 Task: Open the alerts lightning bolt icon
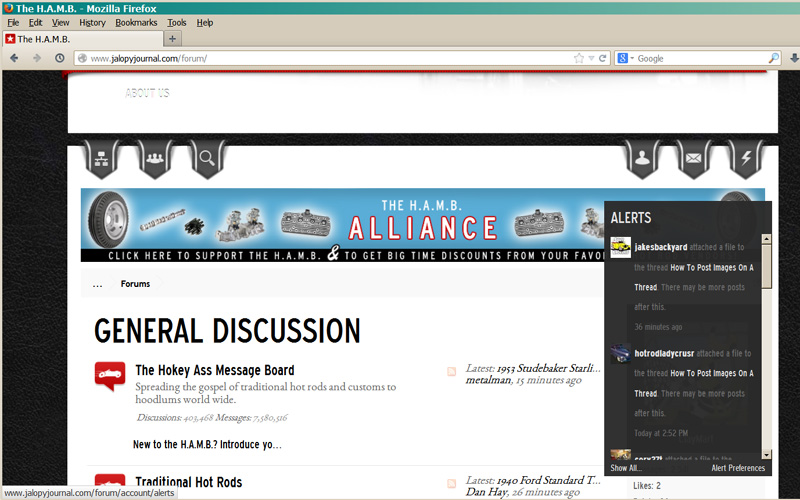(745, 159)
